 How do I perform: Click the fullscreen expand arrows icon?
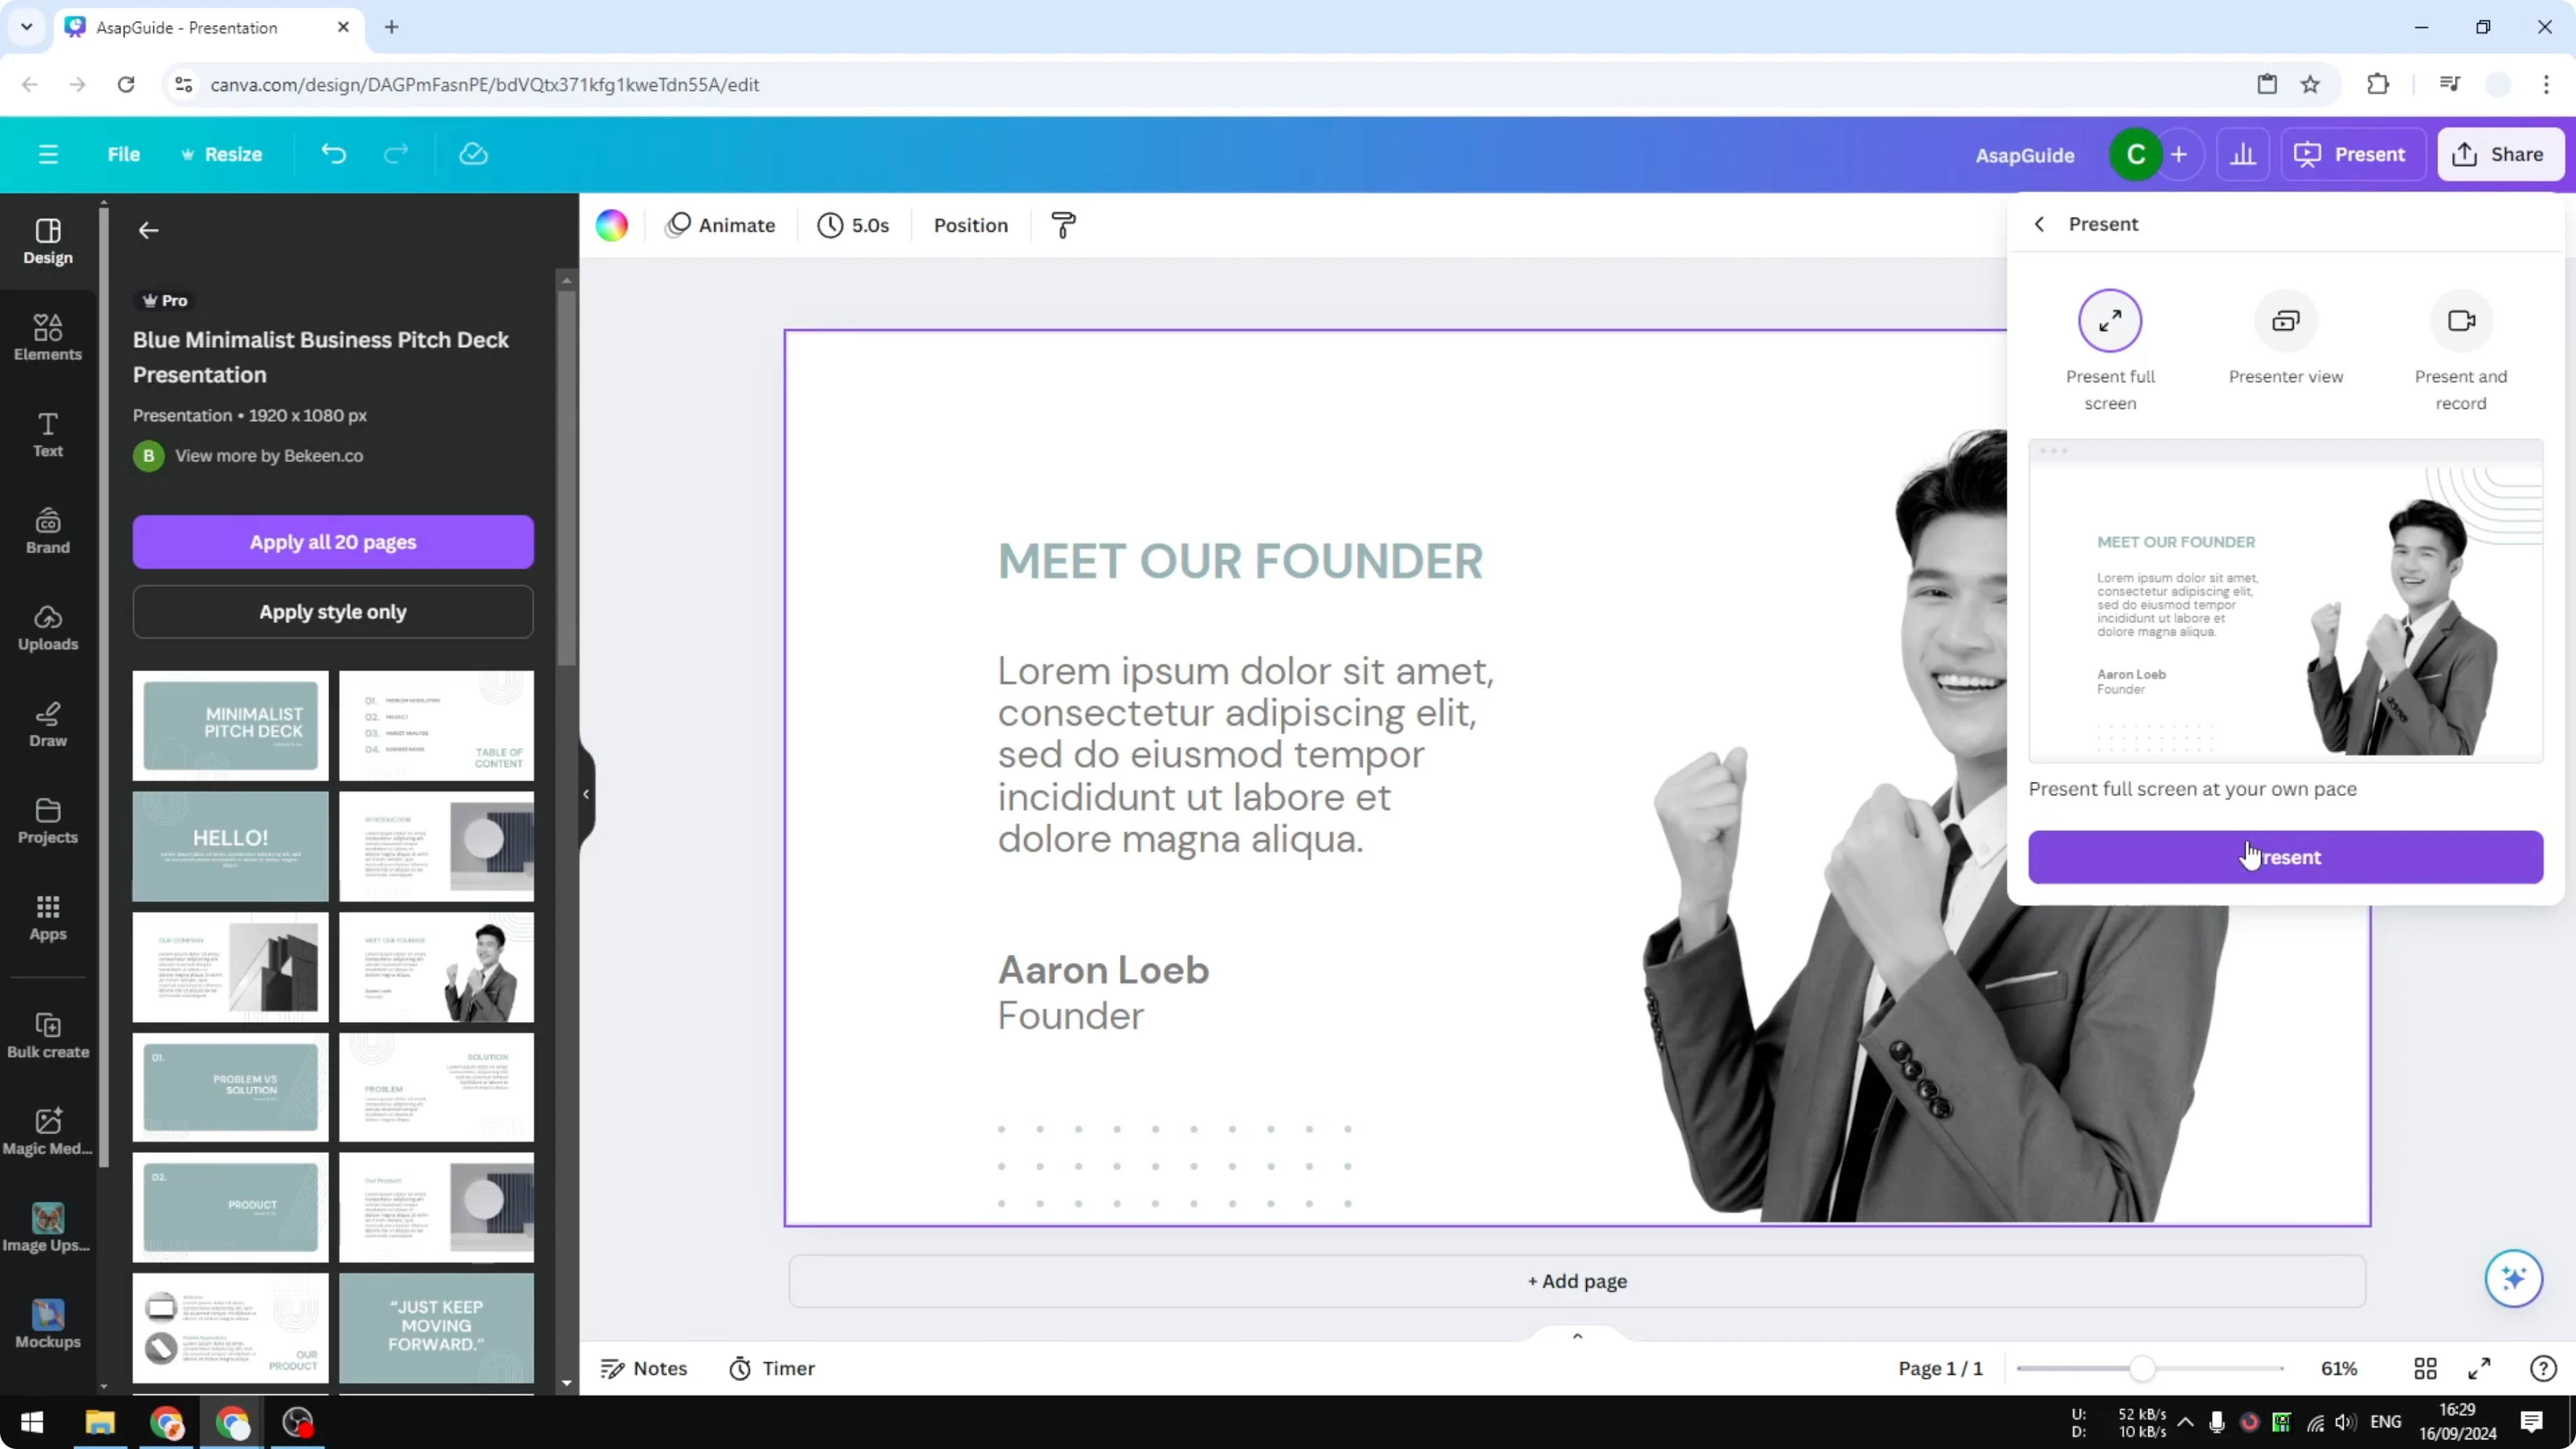point(2479,1368)
